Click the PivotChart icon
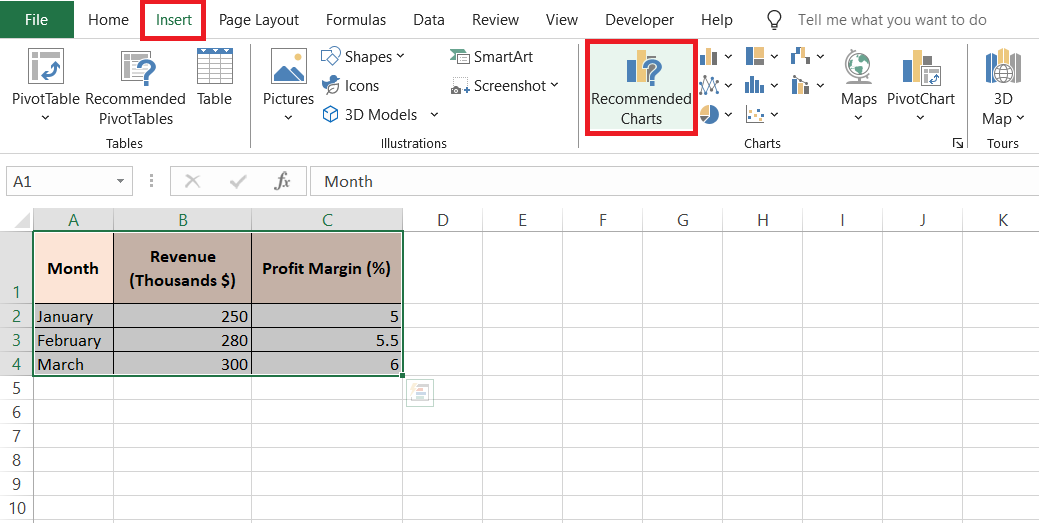This screenshot has height=523, width=1039. [x=921, y=66]
